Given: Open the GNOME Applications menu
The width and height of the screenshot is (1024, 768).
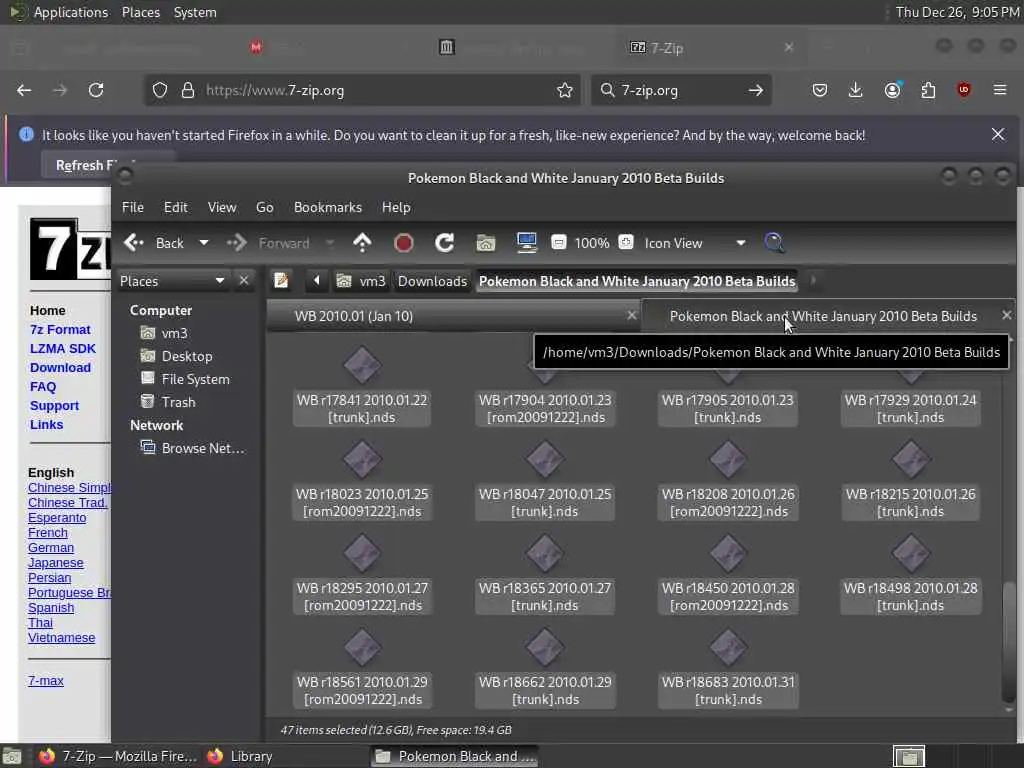Looking at the screenshot, I should (71, 12).
